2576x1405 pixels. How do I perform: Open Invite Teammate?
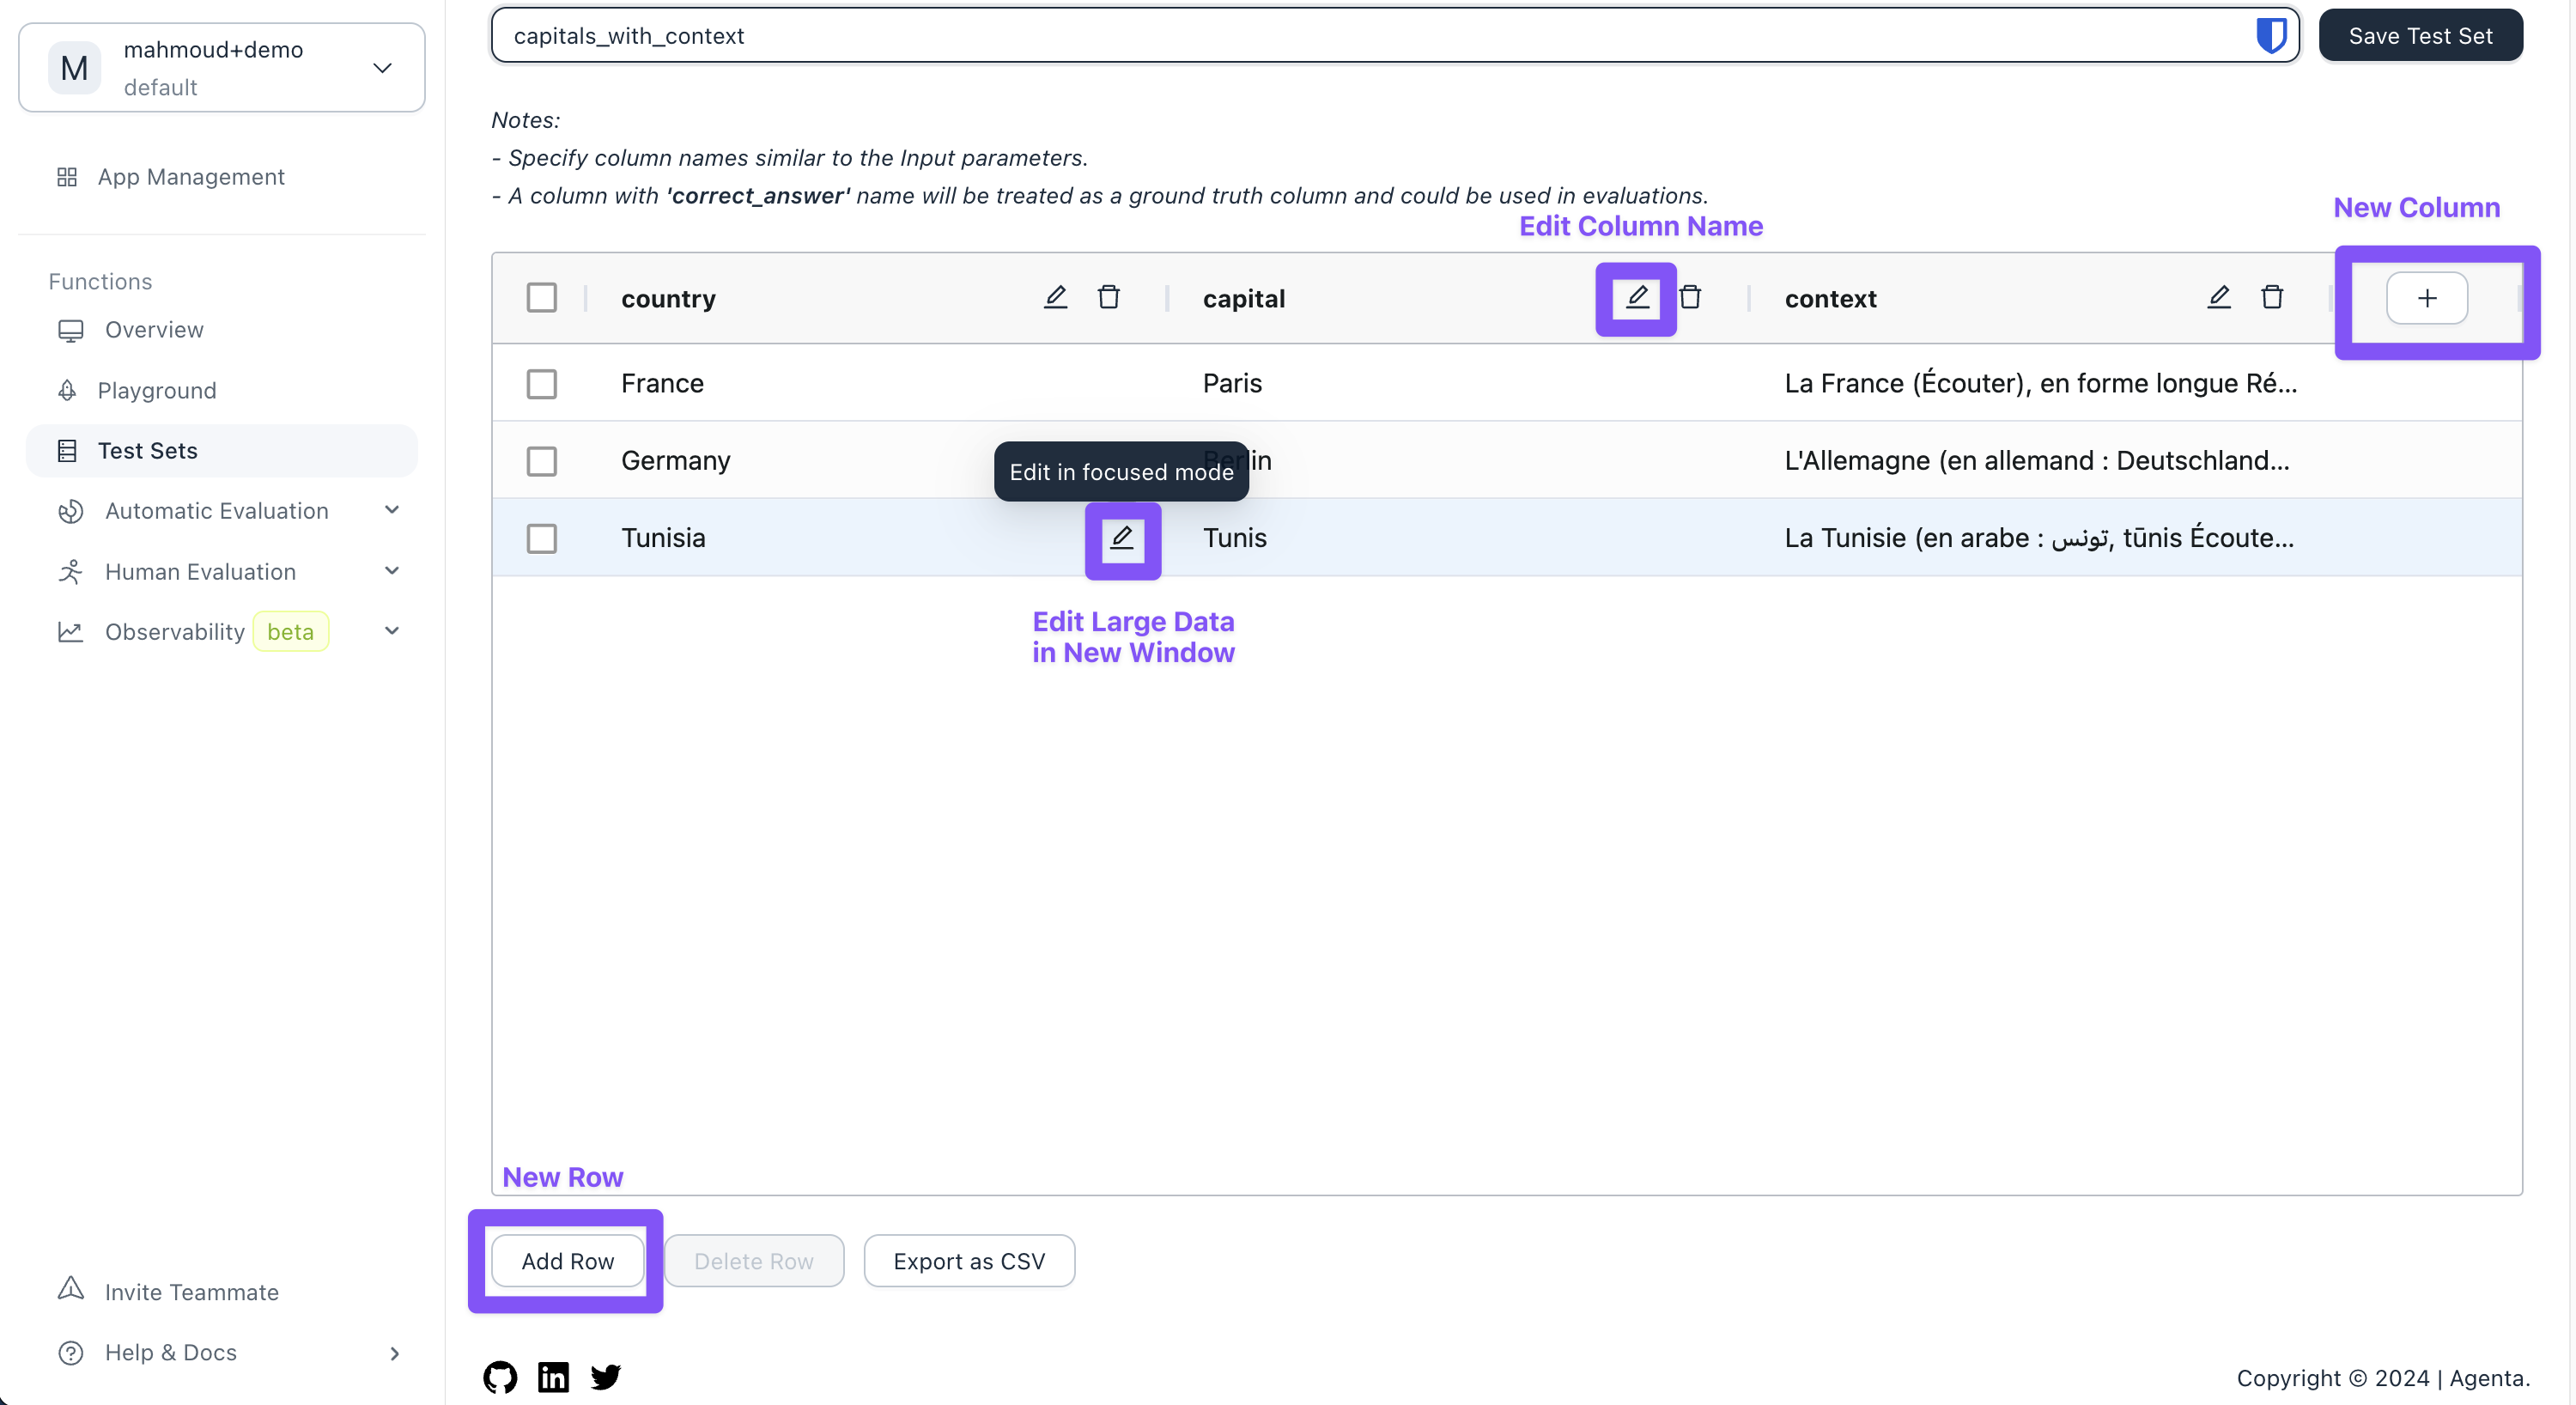222,1292
